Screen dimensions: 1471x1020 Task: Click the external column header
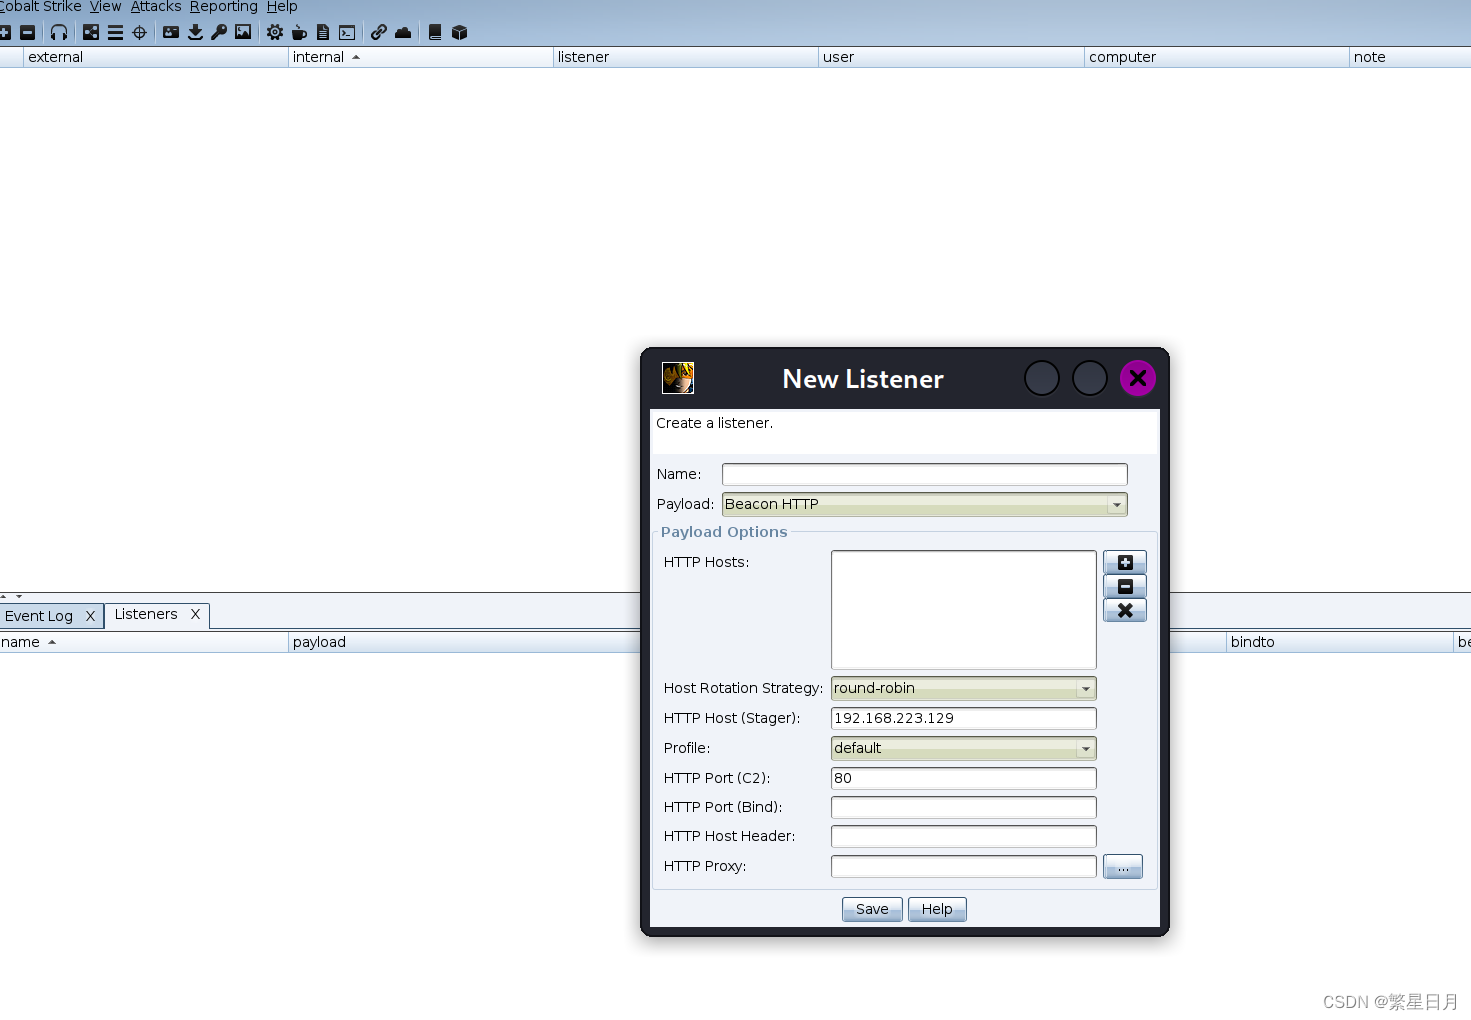155,57
